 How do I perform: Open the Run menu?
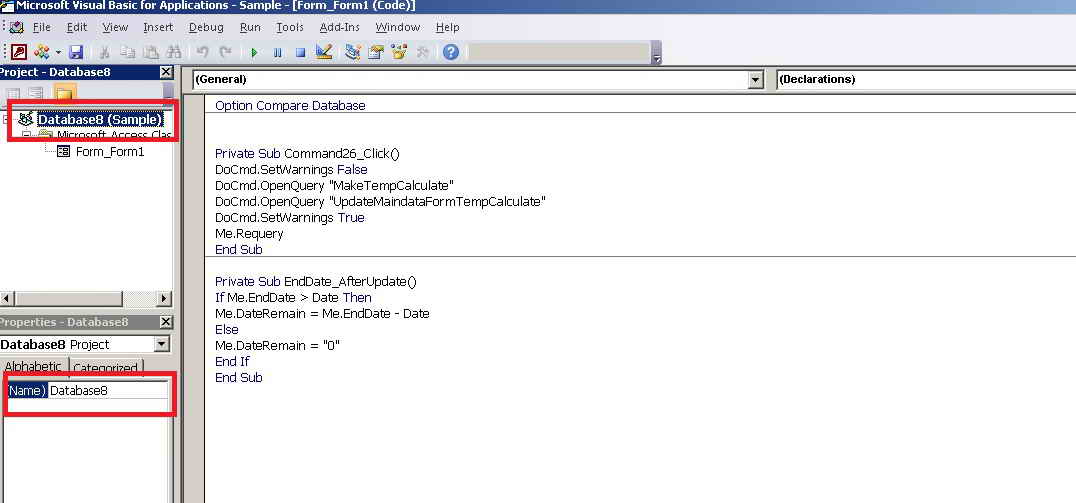tap(250, 27)
